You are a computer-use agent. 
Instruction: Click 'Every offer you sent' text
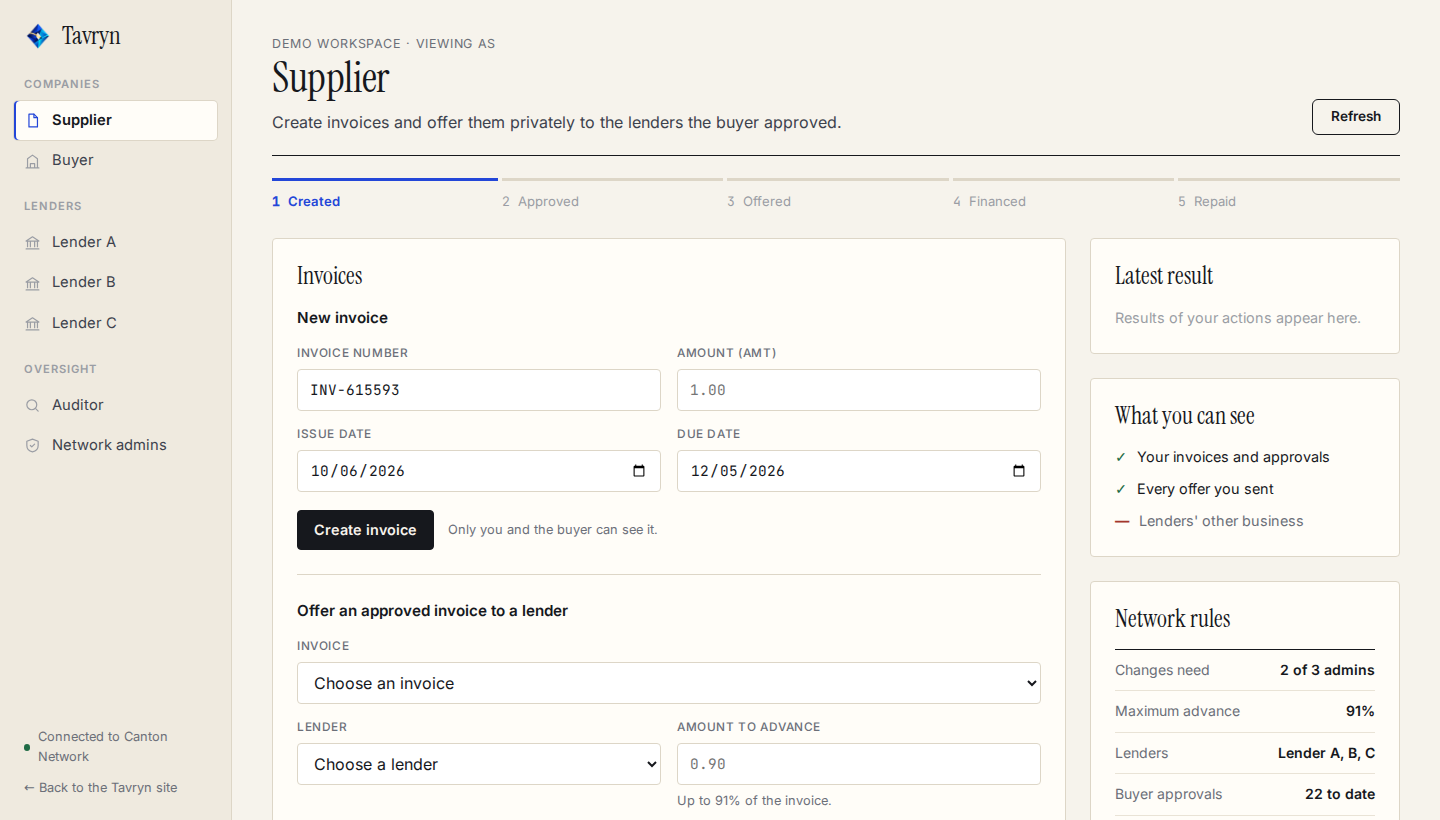point(1205,489)
